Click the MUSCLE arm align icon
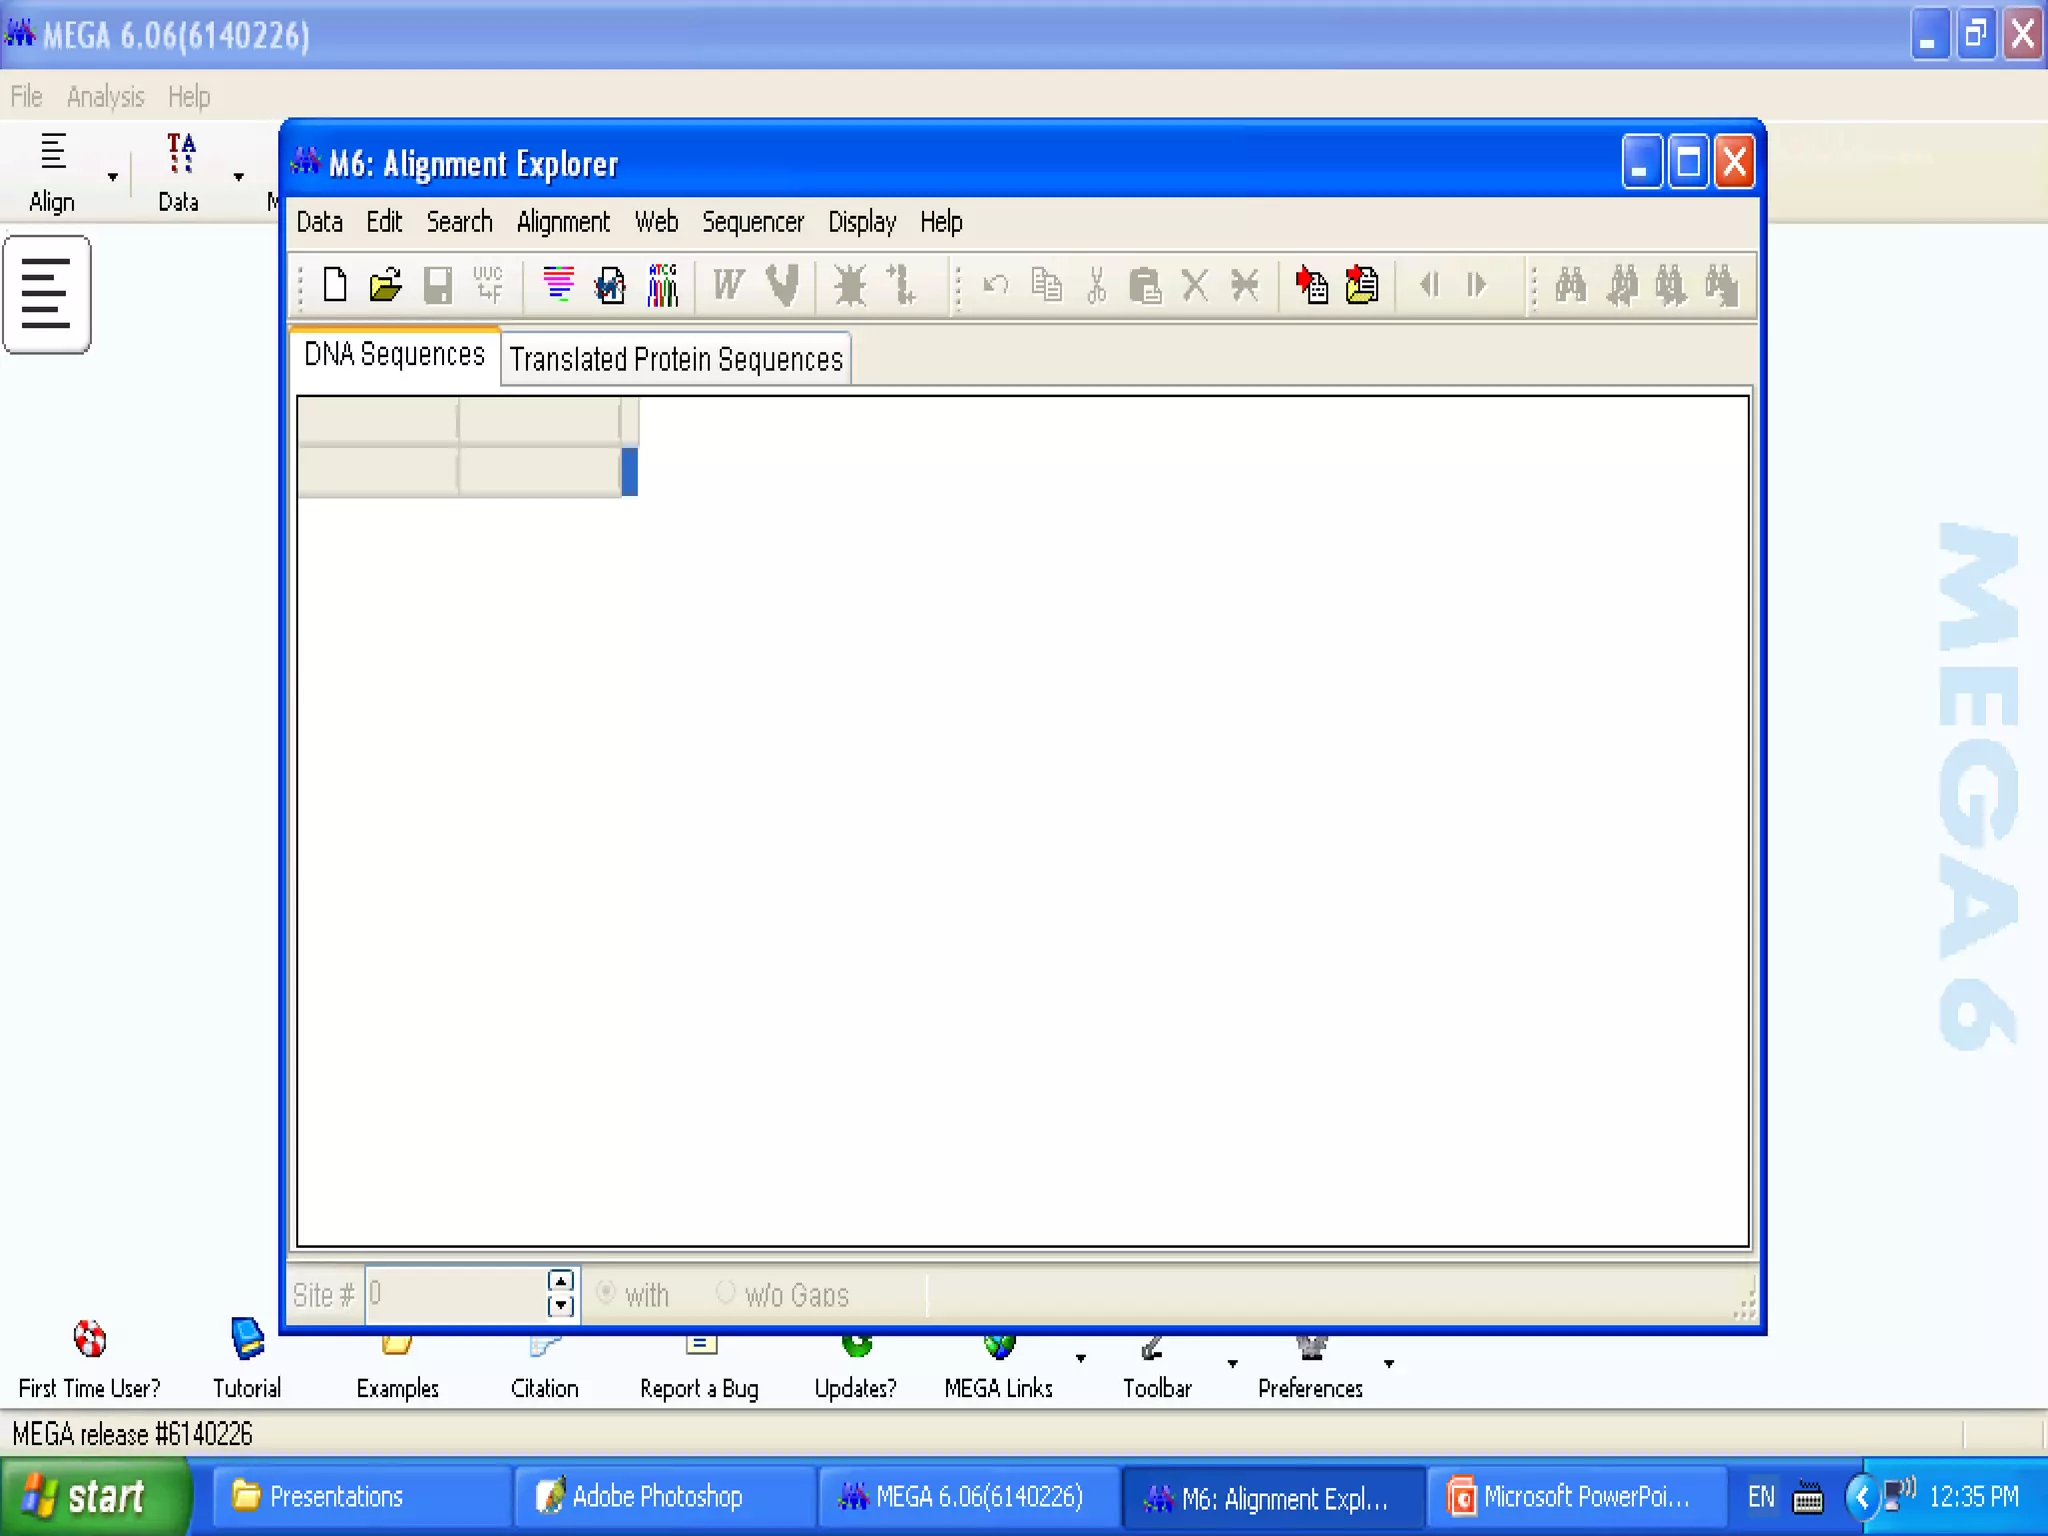 [783, 285]
